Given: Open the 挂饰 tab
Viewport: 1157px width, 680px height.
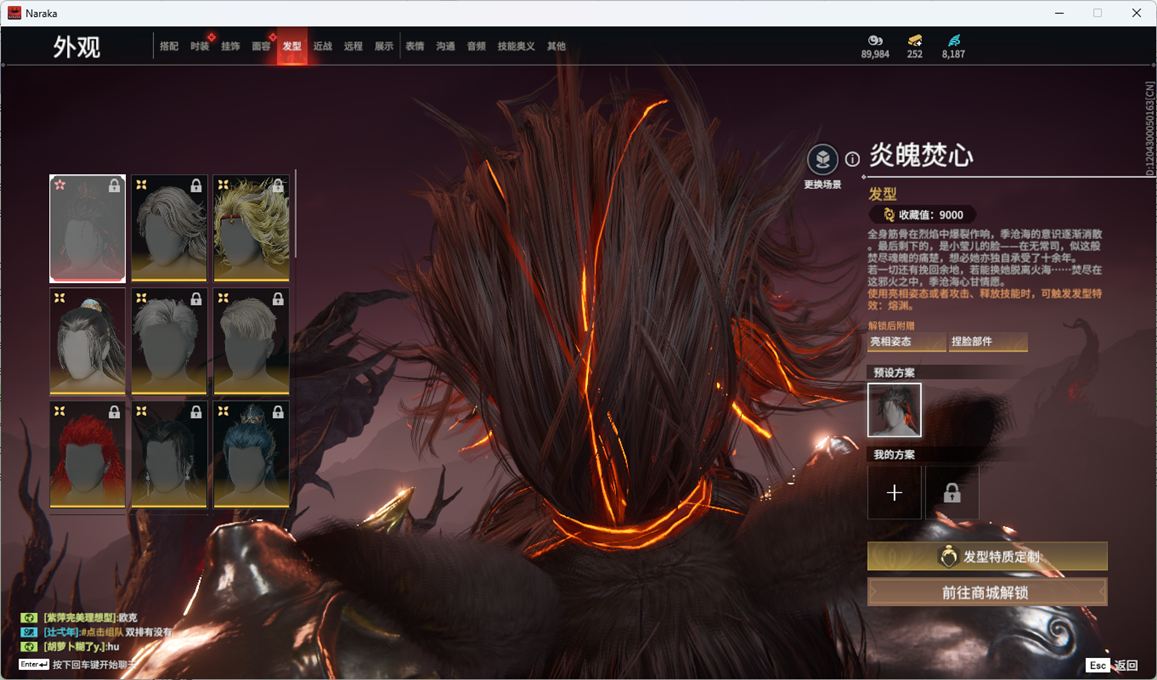Looking at the screenshot, I should pos(230,46).
